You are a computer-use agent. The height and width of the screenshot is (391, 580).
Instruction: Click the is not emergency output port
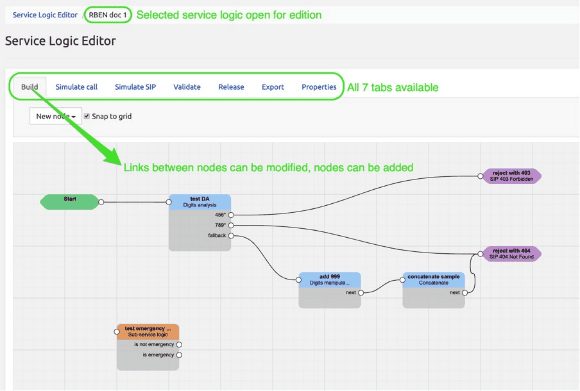coord(179,344)
